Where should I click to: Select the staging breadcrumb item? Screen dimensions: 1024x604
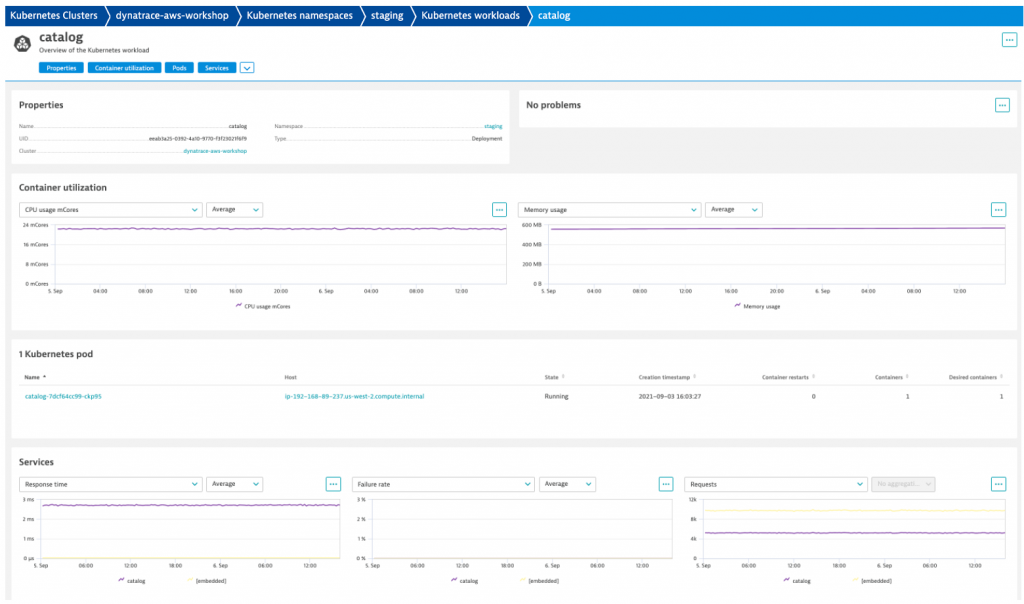point(387,16)
